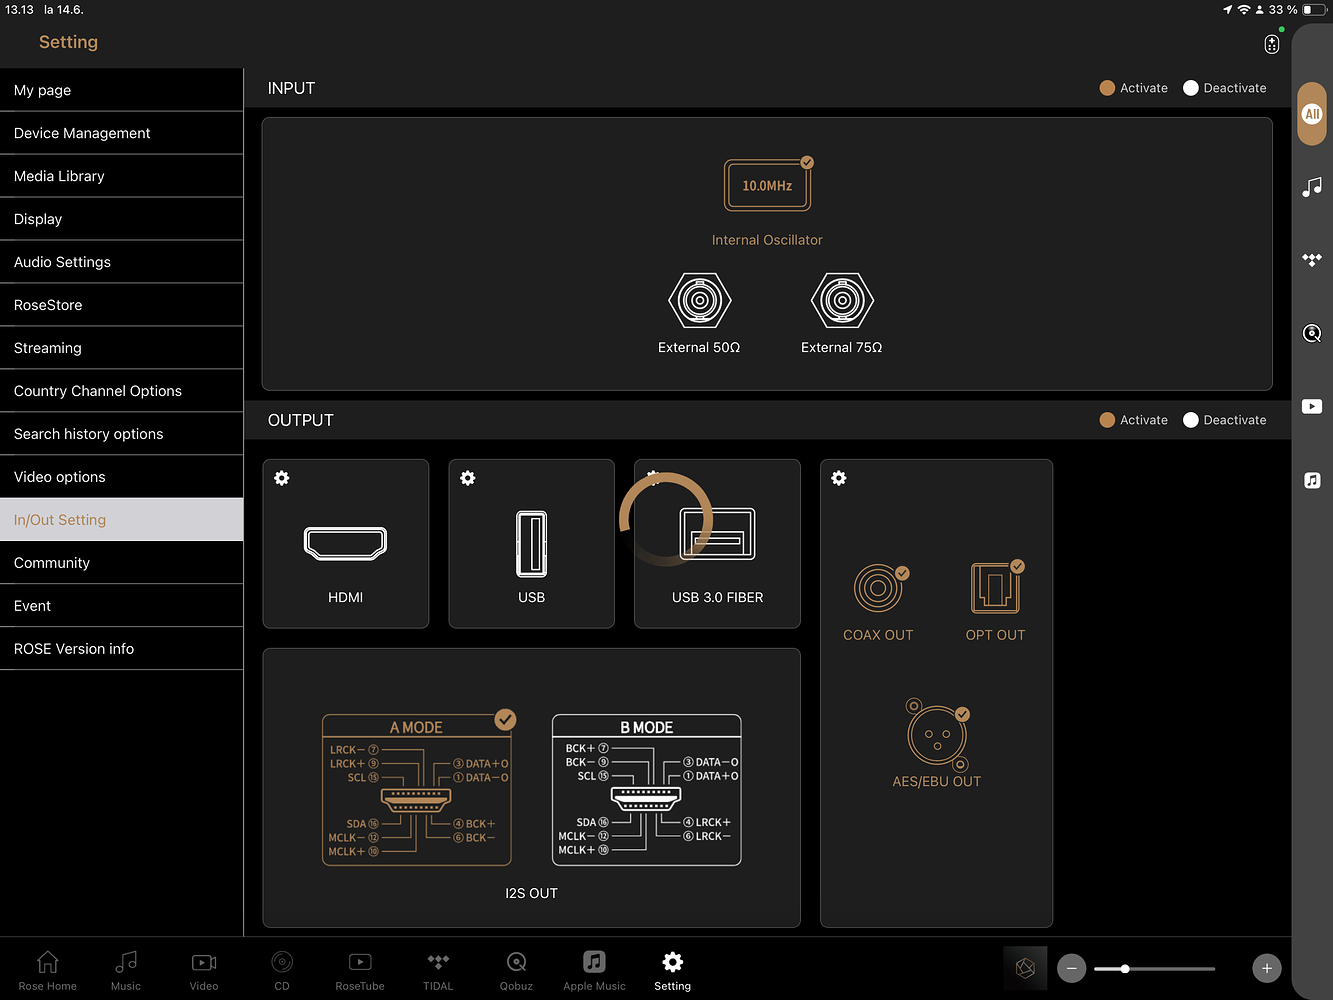Go to Rose Home tab
The image size is (1333, 1000).
pos(47,970)
